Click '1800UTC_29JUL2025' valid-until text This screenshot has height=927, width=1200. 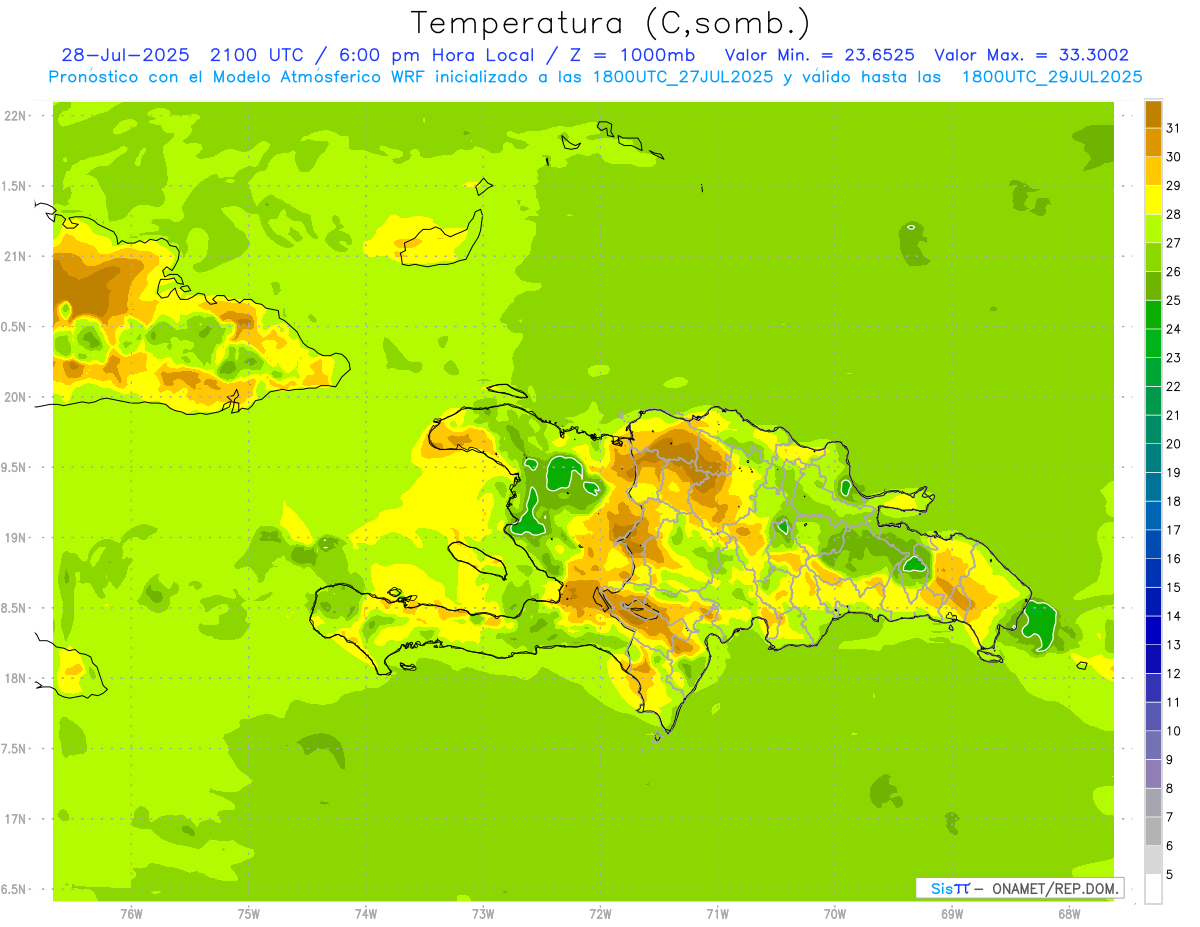click(1052, 77)
